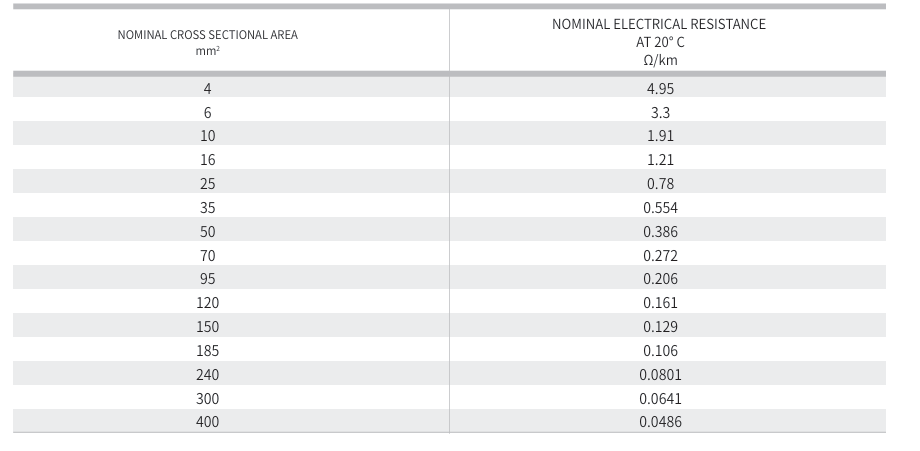Select the 0.0641 resistance value
Viewport: 920px width, 451px height.
(x=660, y=399)
